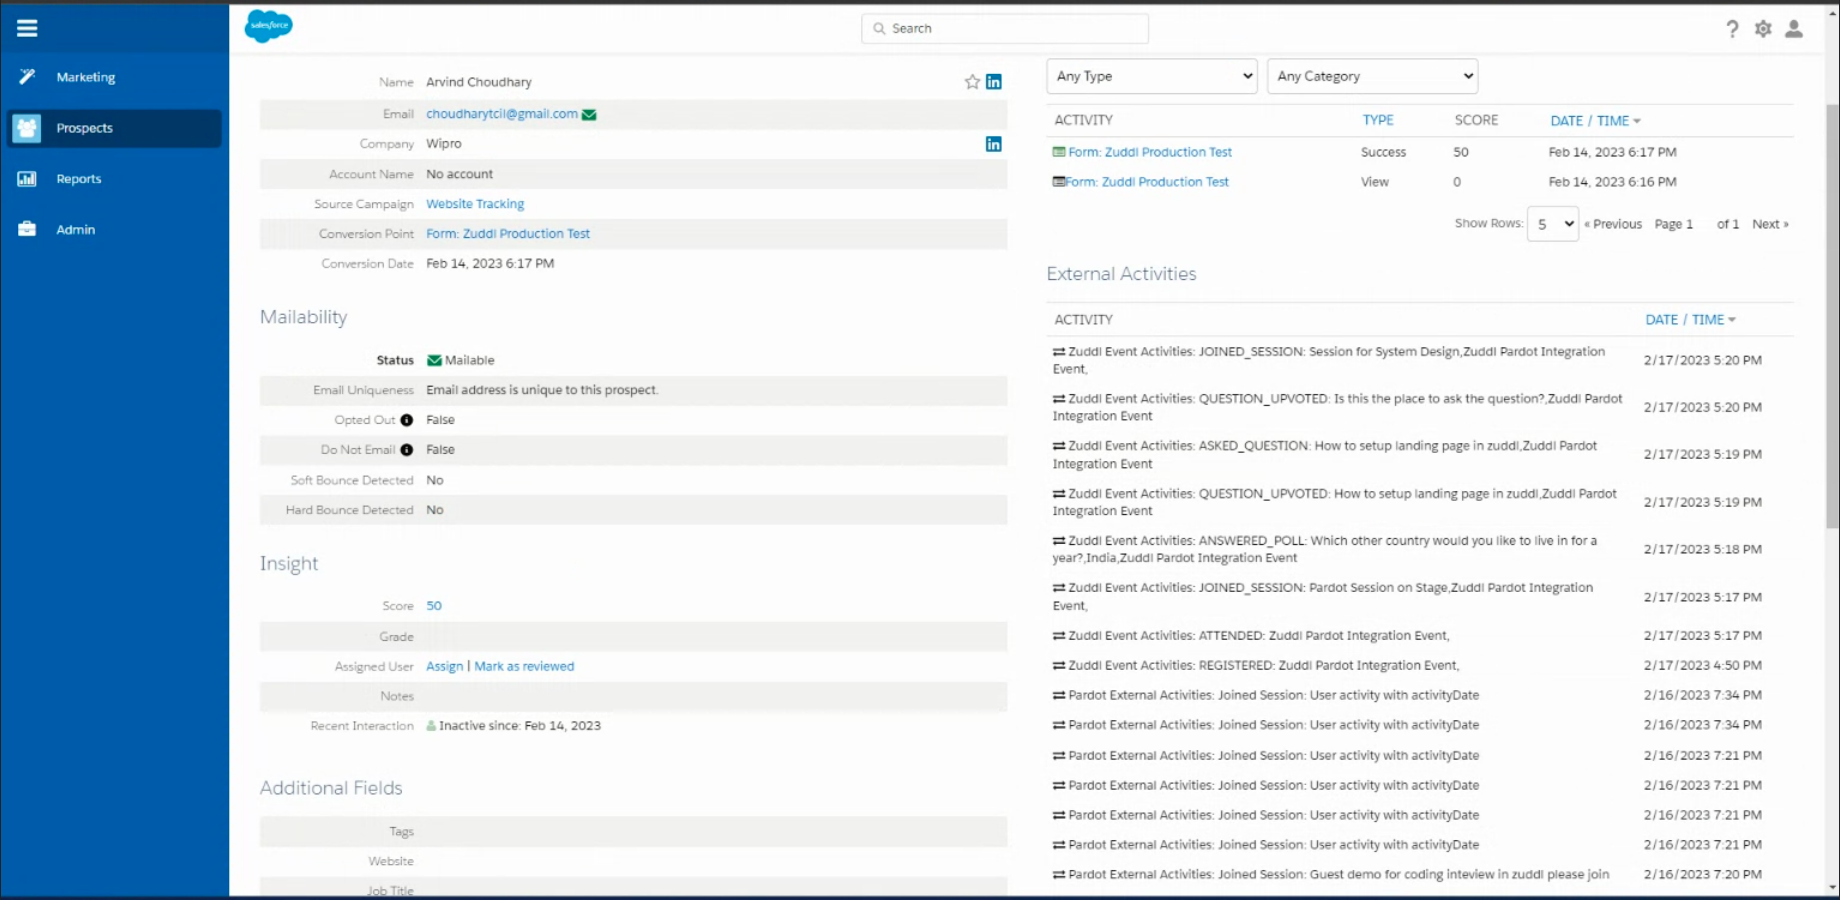Click the help question mark icon
Image resolution: width=1840 pixels, height=900 pixels.
click(x=1732, y=29)
